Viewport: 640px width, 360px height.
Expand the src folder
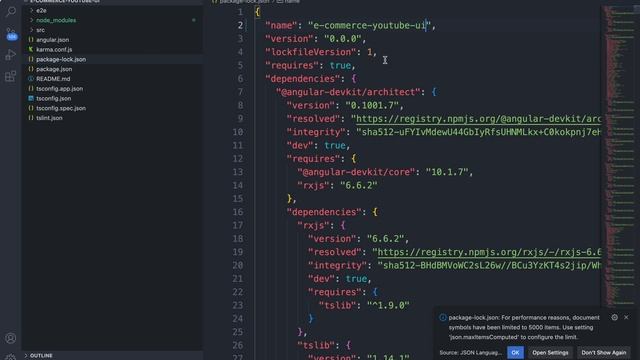[x=40, y=30]
